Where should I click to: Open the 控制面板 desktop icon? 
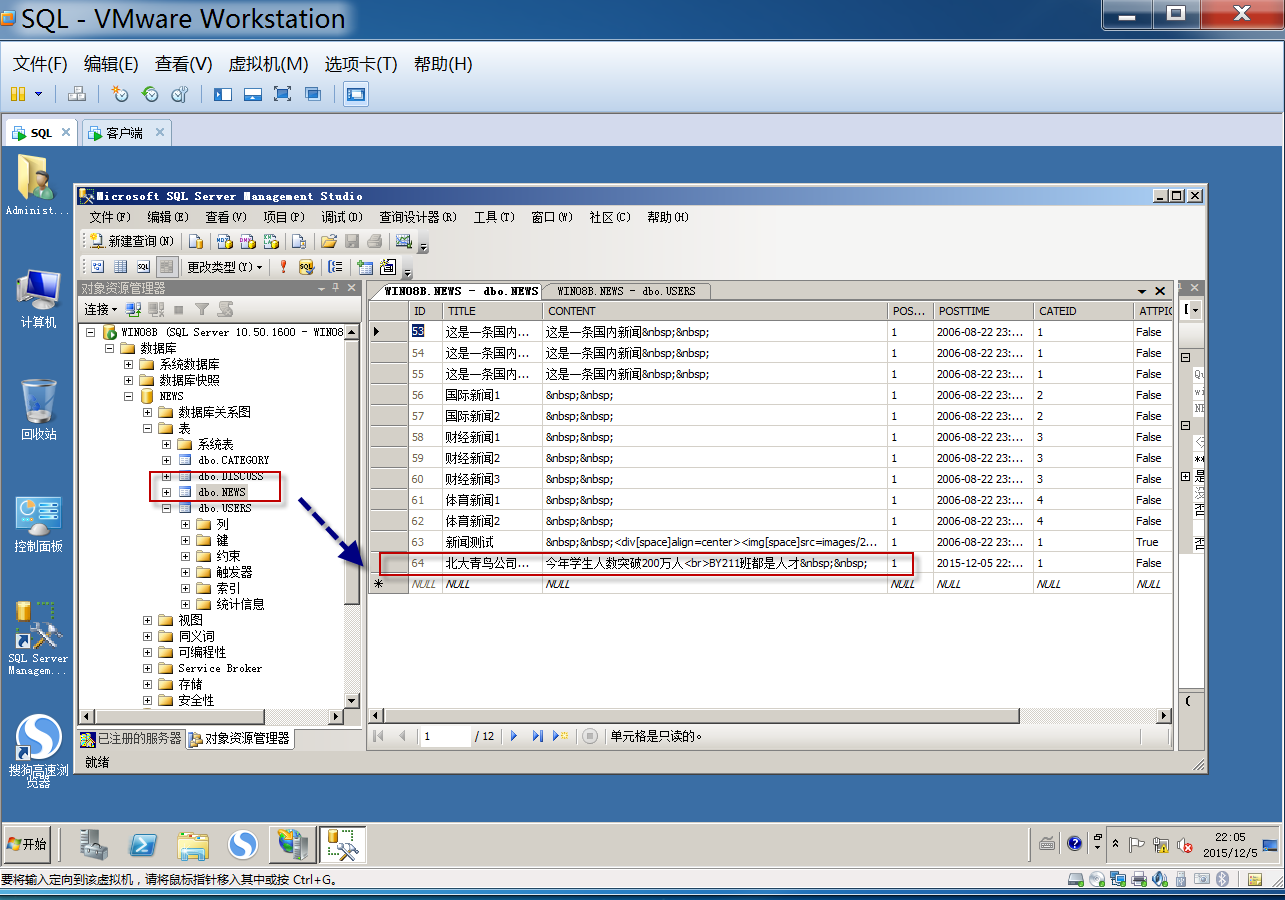38,525
